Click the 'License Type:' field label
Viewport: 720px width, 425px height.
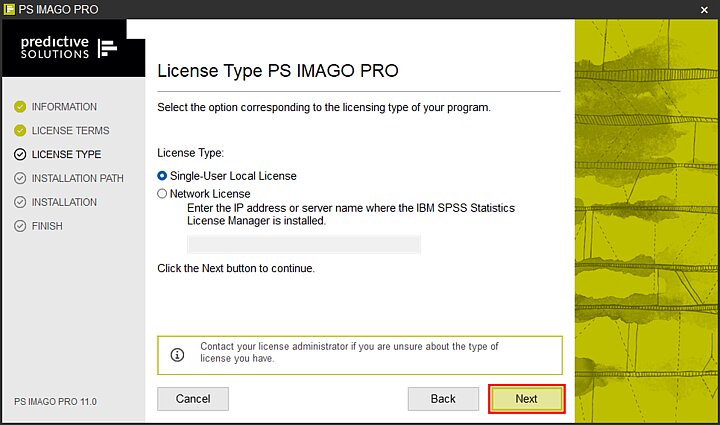click(x=191, y=153)
